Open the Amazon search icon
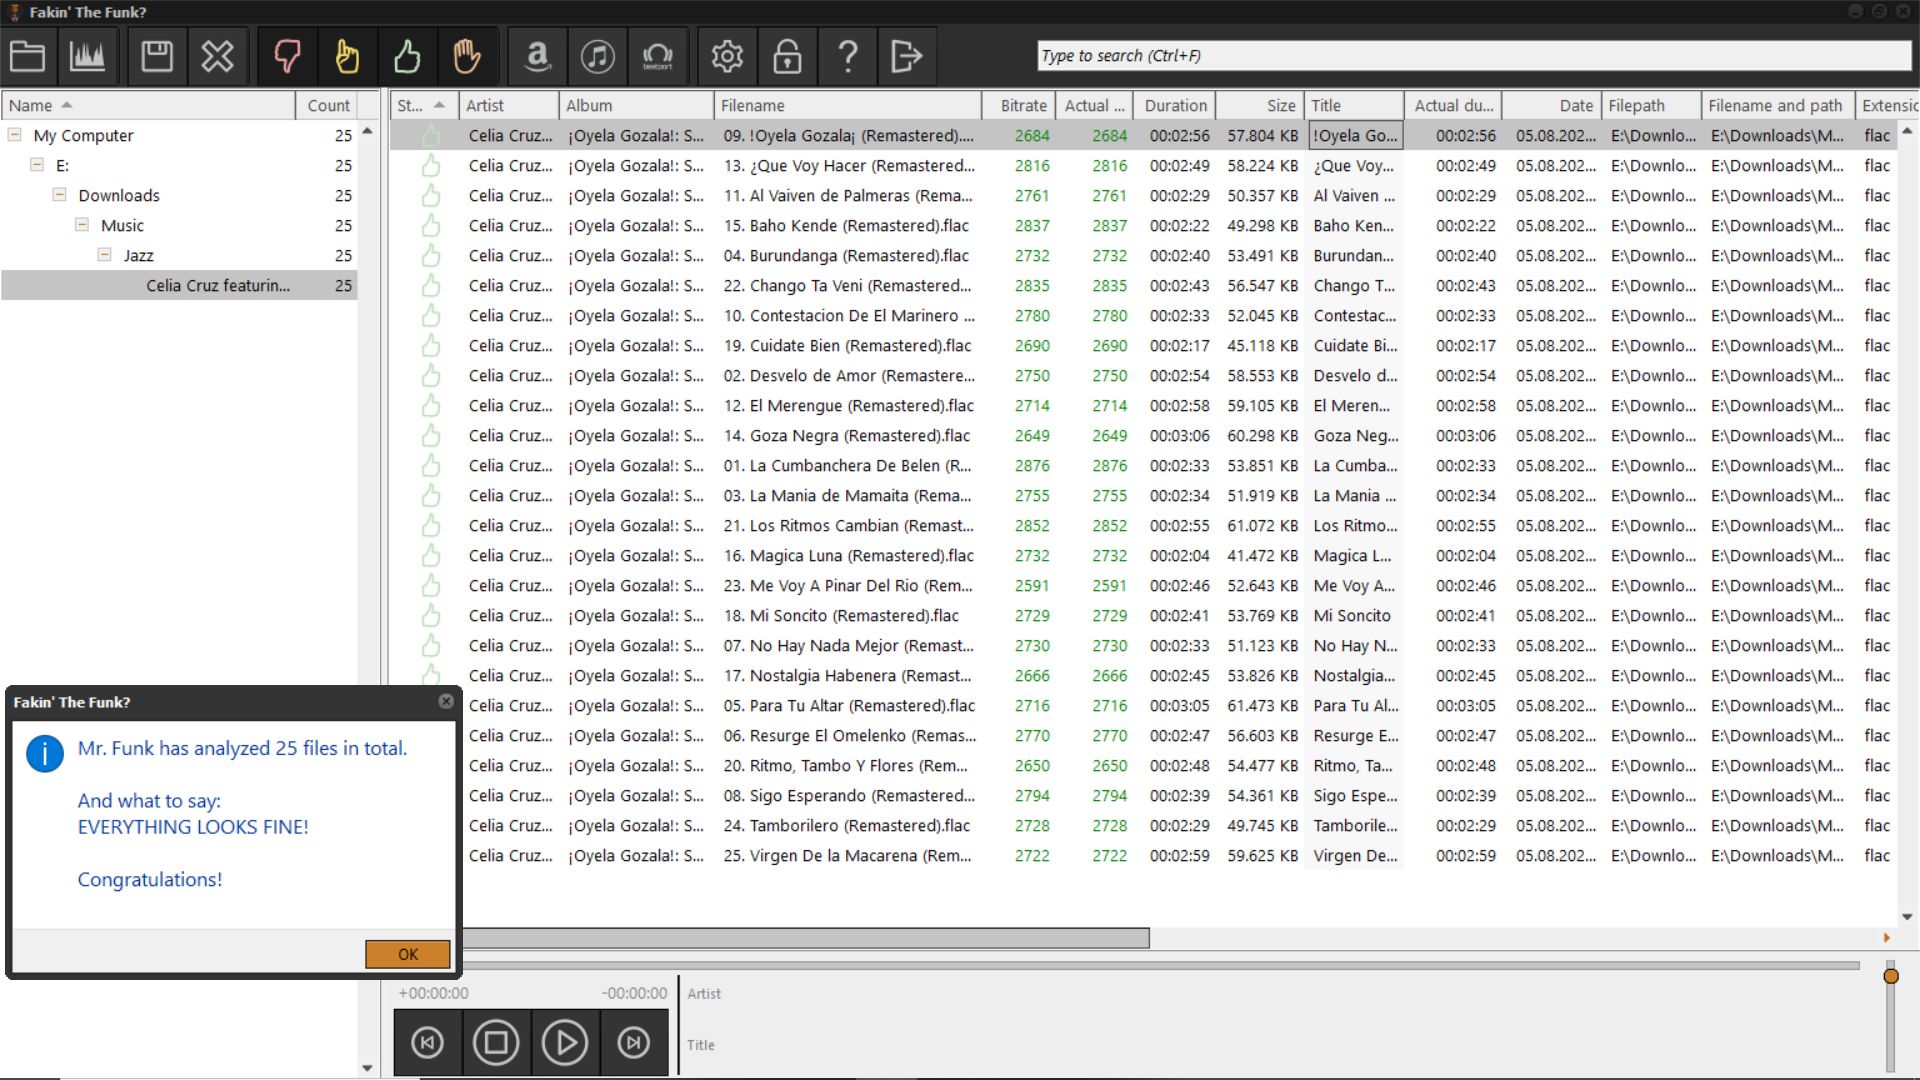The width and height of the screenshot is (1920, 1080). click(537, 56)
